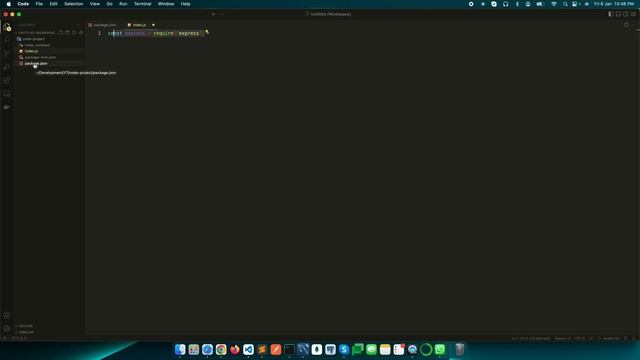Open the Manage gear in activity bar

[x=7, y=329]
